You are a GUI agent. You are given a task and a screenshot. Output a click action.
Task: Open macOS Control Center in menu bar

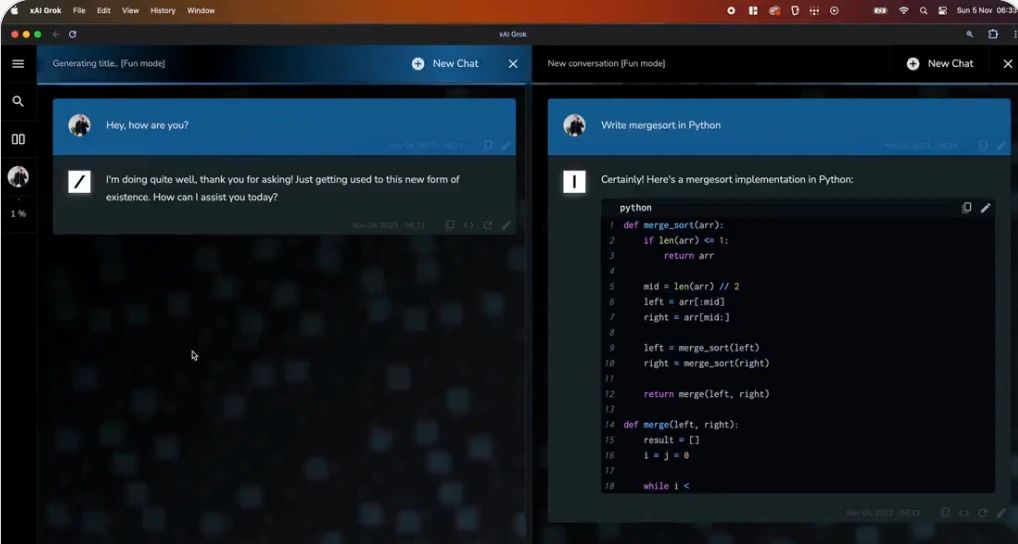pos(942,10)
